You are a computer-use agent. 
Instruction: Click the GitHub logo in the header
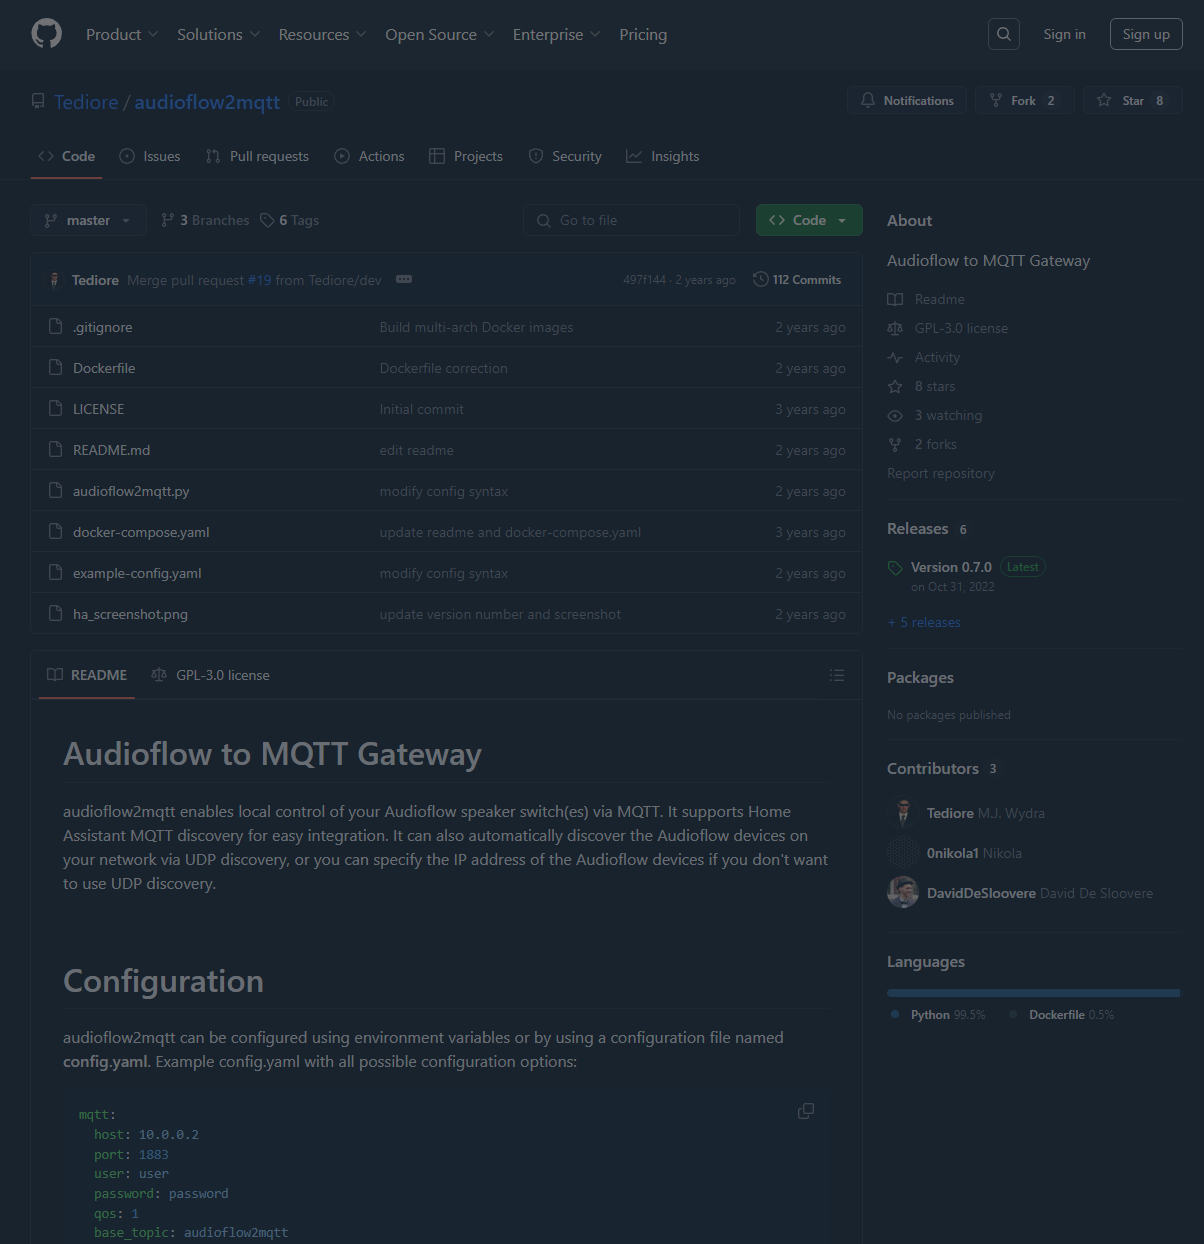(46, 33)
